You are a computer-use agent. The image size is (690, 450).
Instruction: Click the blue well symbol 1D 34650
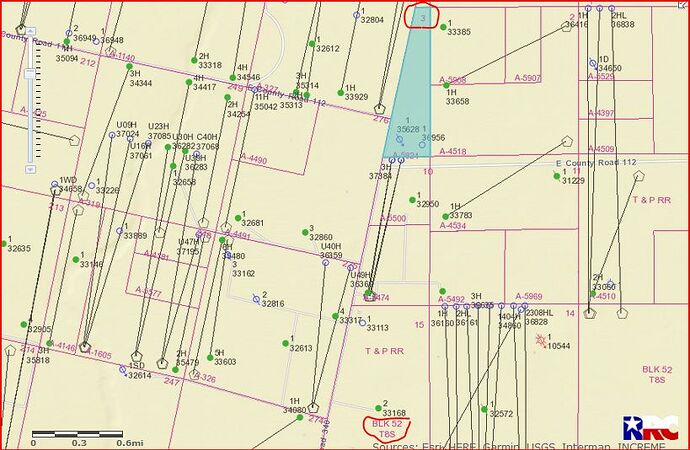[593, 63]
